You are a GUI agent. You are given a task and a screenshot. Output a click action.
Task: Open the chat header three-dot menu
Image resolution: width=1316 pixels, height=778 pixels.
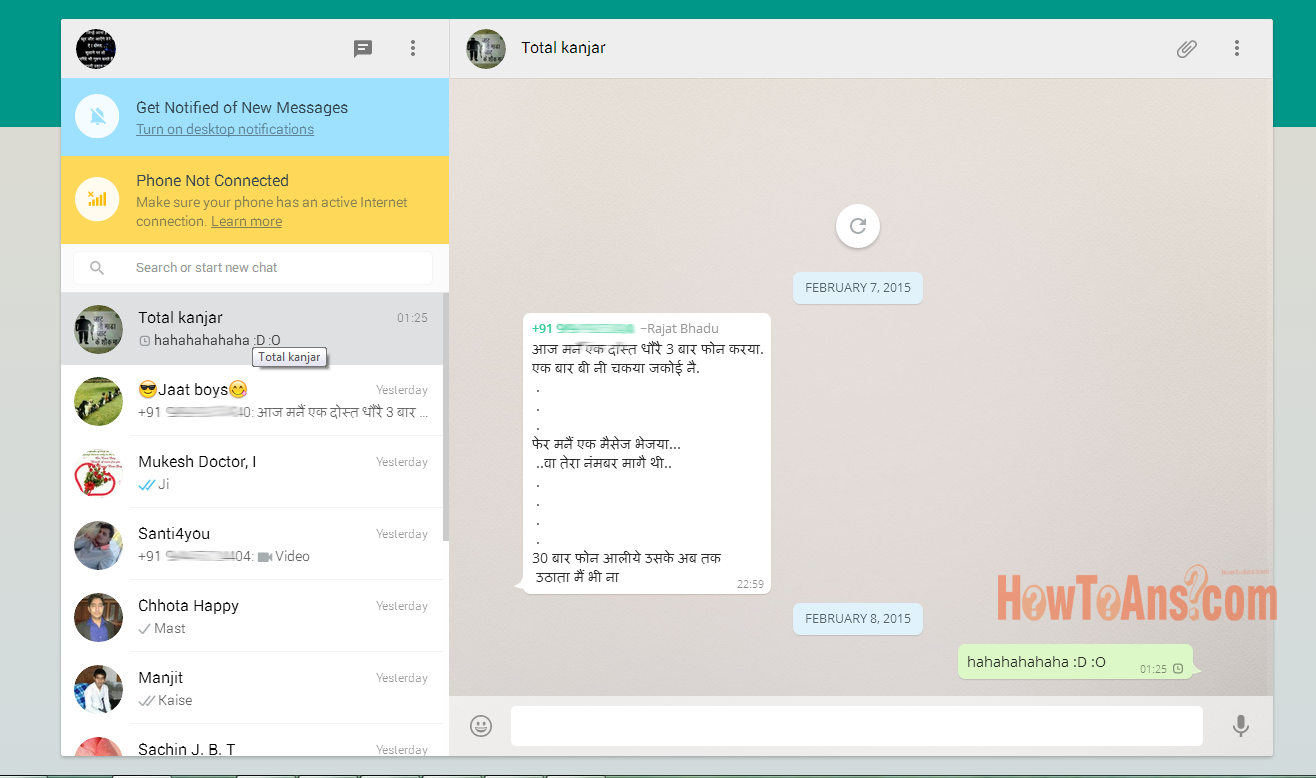click(x=1237, y=48)
